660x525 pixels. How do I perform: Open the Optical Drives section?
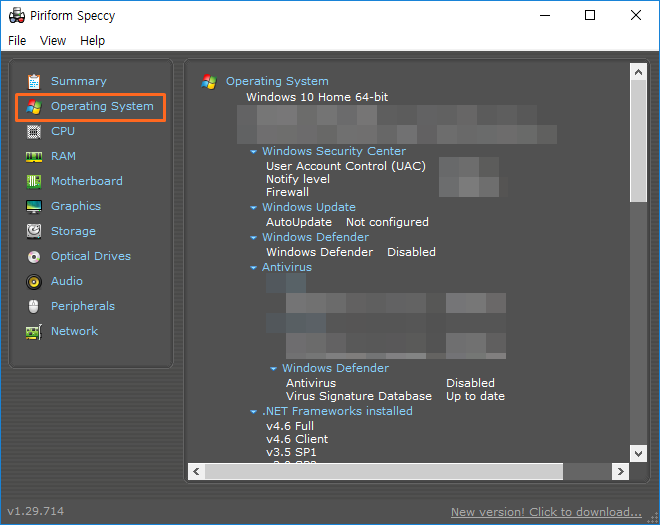(x=91, y=256)
